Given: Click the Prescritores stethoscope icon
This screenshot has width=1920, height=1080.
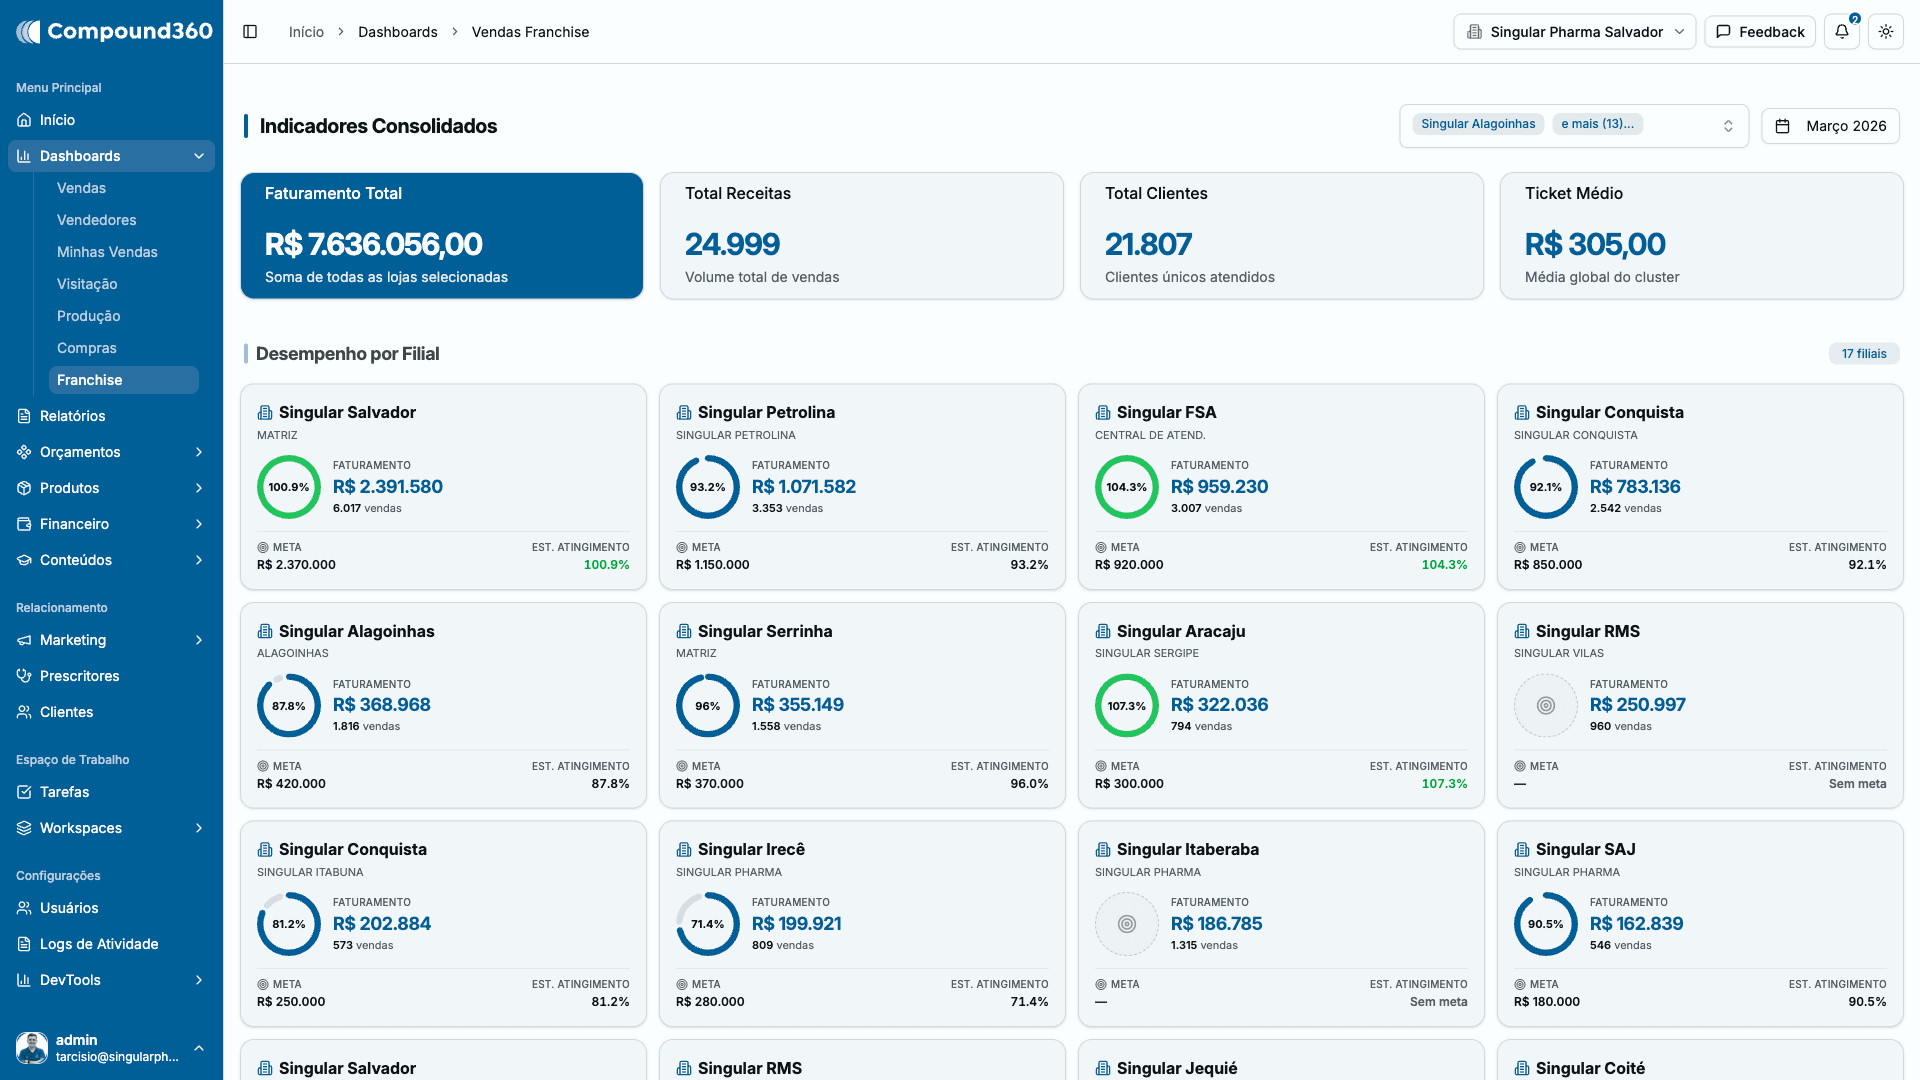Looking at the screenshot, I should coord(24,676).
